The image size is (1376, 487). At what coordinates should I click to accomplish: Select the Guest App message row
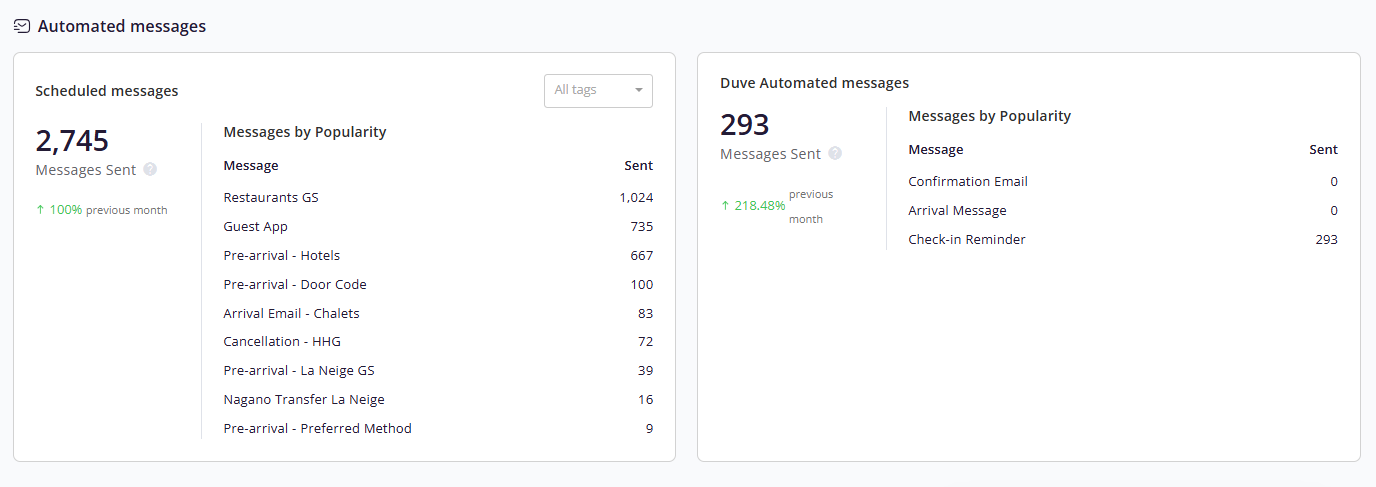pos(438,227)
